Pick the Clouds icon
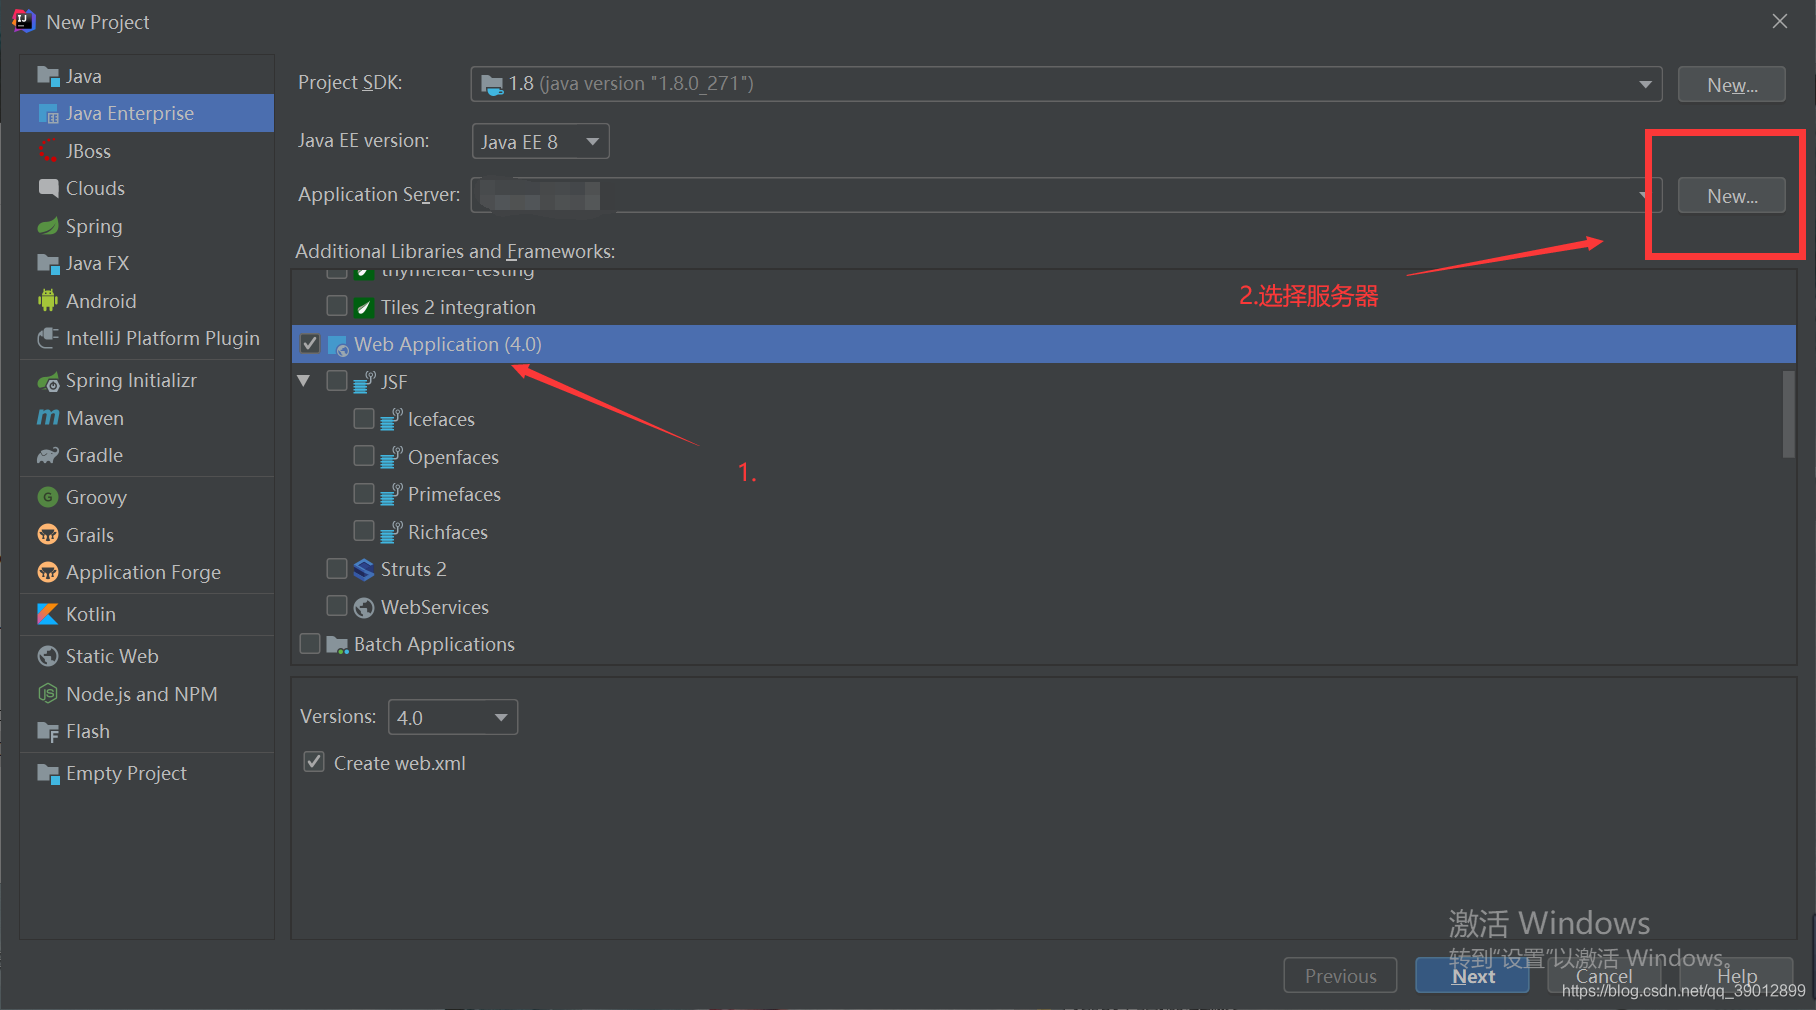Screen dimensions: 1816x1010 pyautogui.click(x=48, y=188)
